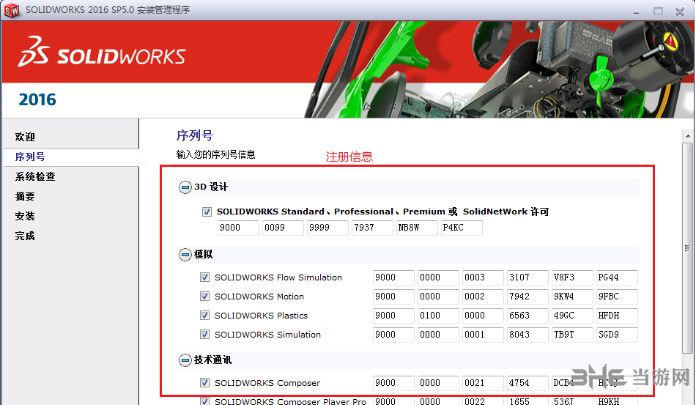Click Simulation serial field containing TB9T
Viewport: 695px width, 405px height.
(x=572, y=335)
